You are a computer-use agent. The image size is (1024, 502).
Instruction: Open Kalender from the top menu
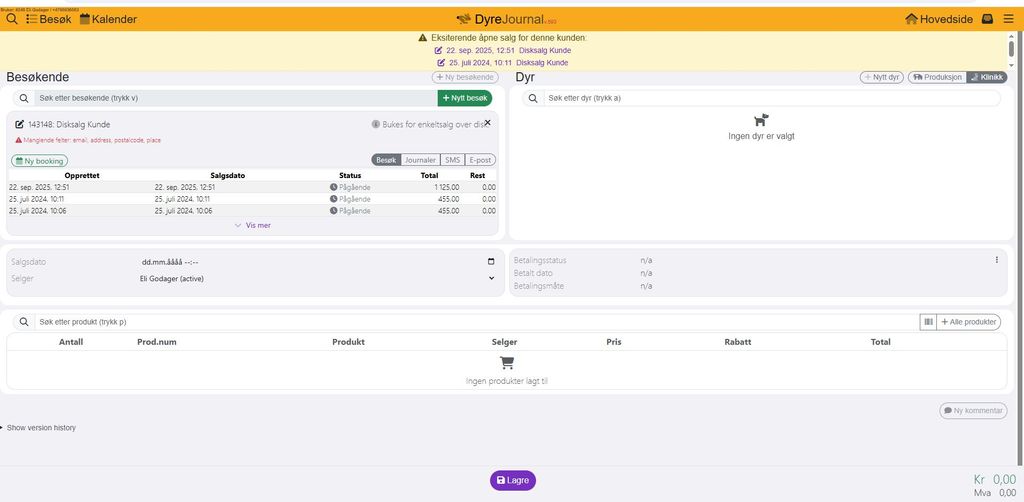pos(108,19)
